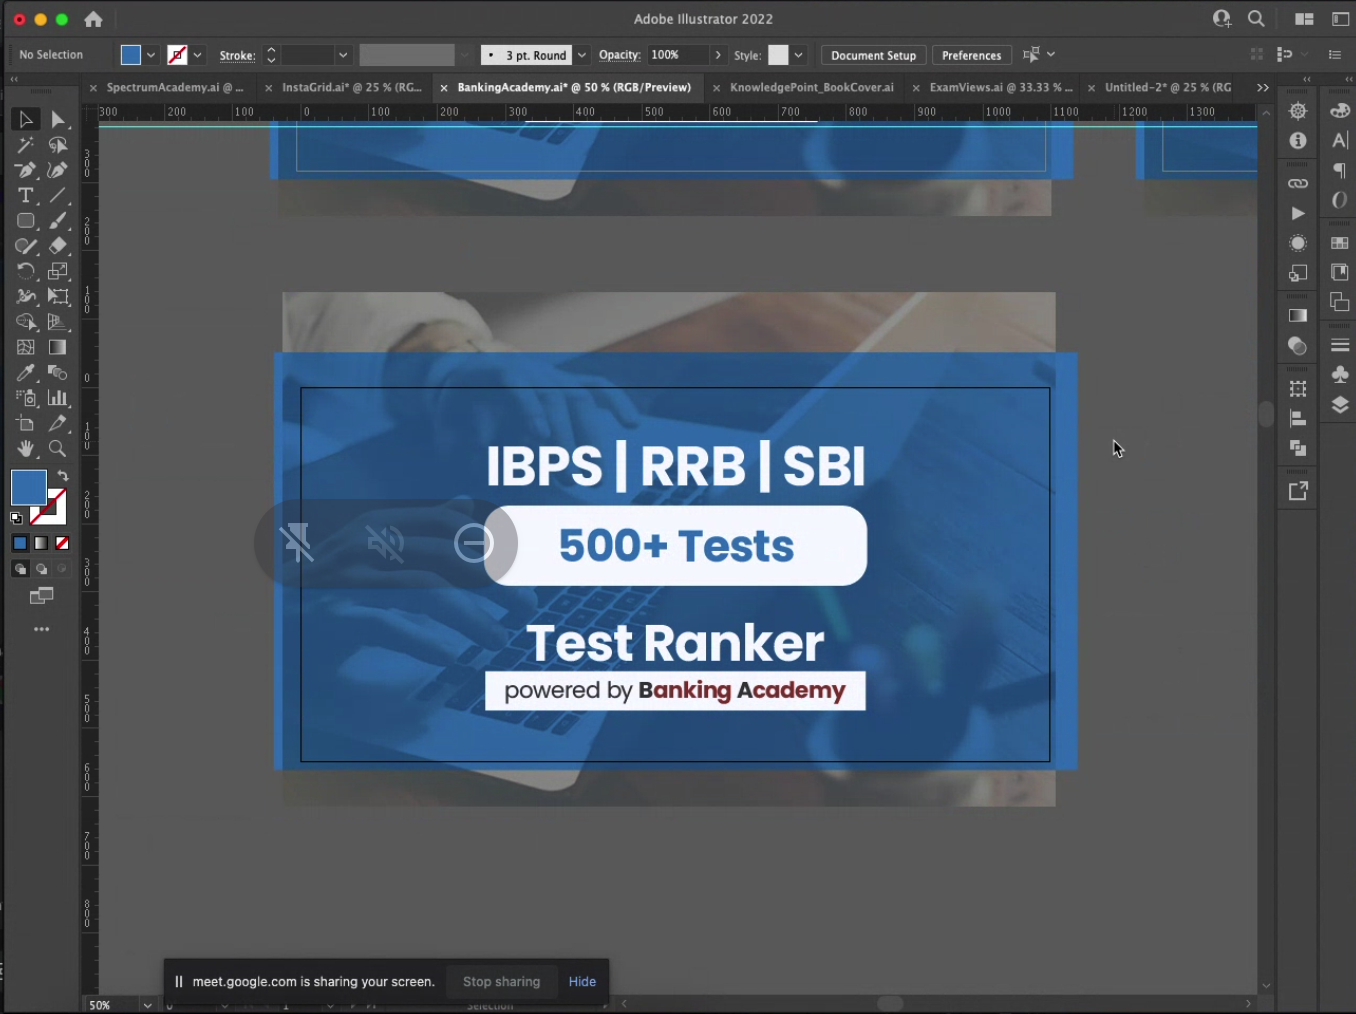The image size is (1356, 1014).
Task: Switch to Untitled-2 tab
Action: point(1168,88)
